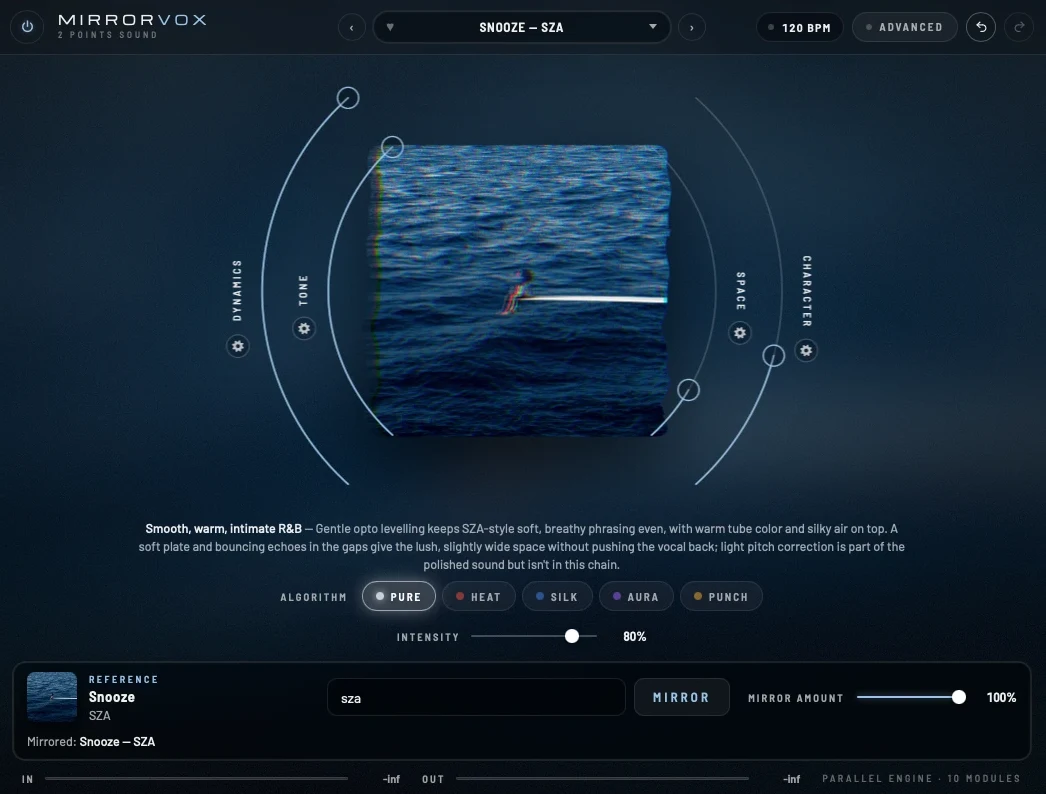Toggle the plugin power button
Screen dimensions: 1046x794
(27, 27)
